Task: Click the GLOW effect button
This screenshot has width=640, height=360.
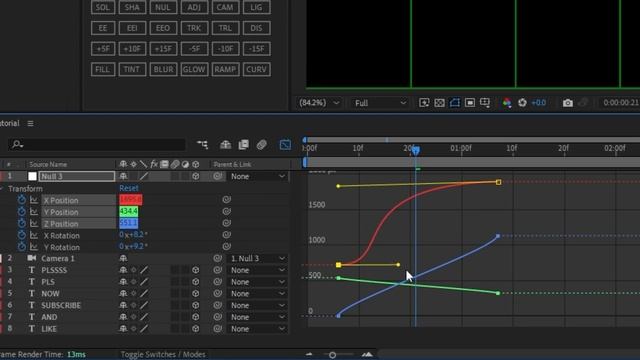Action: [x=194, y=69]
